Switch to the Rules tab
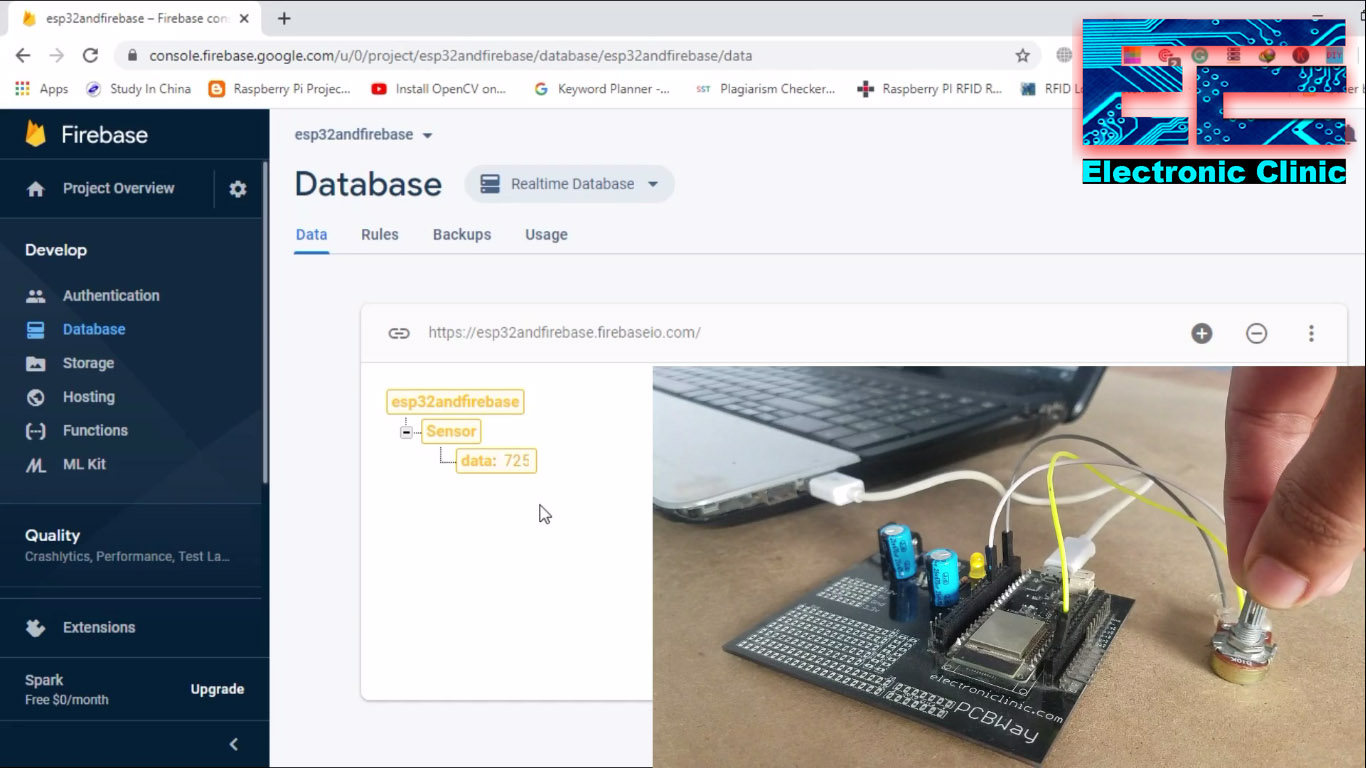Image resolution: width=1366 pixels, height=768 pixels. pyautogui.click(x=379, y=234)
